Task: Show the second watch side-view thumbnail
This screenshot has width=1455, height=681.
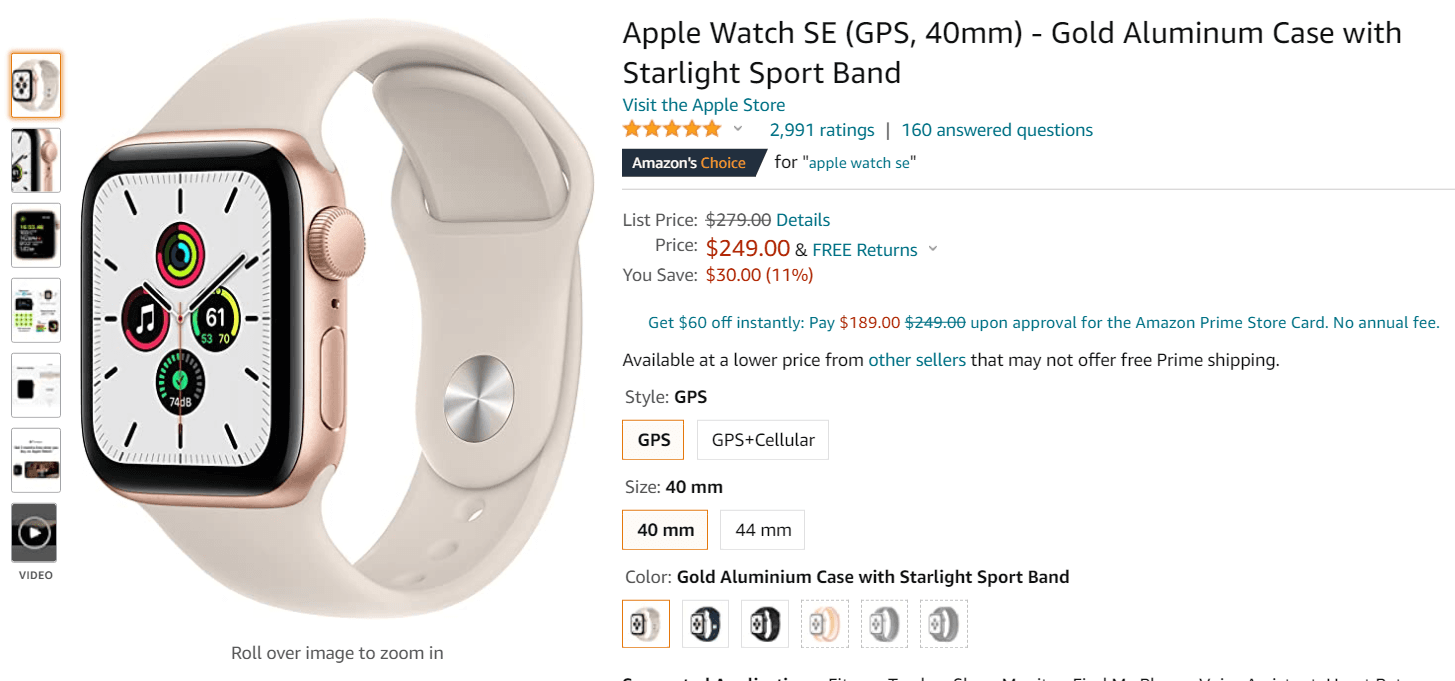Action: click(35, 160)
